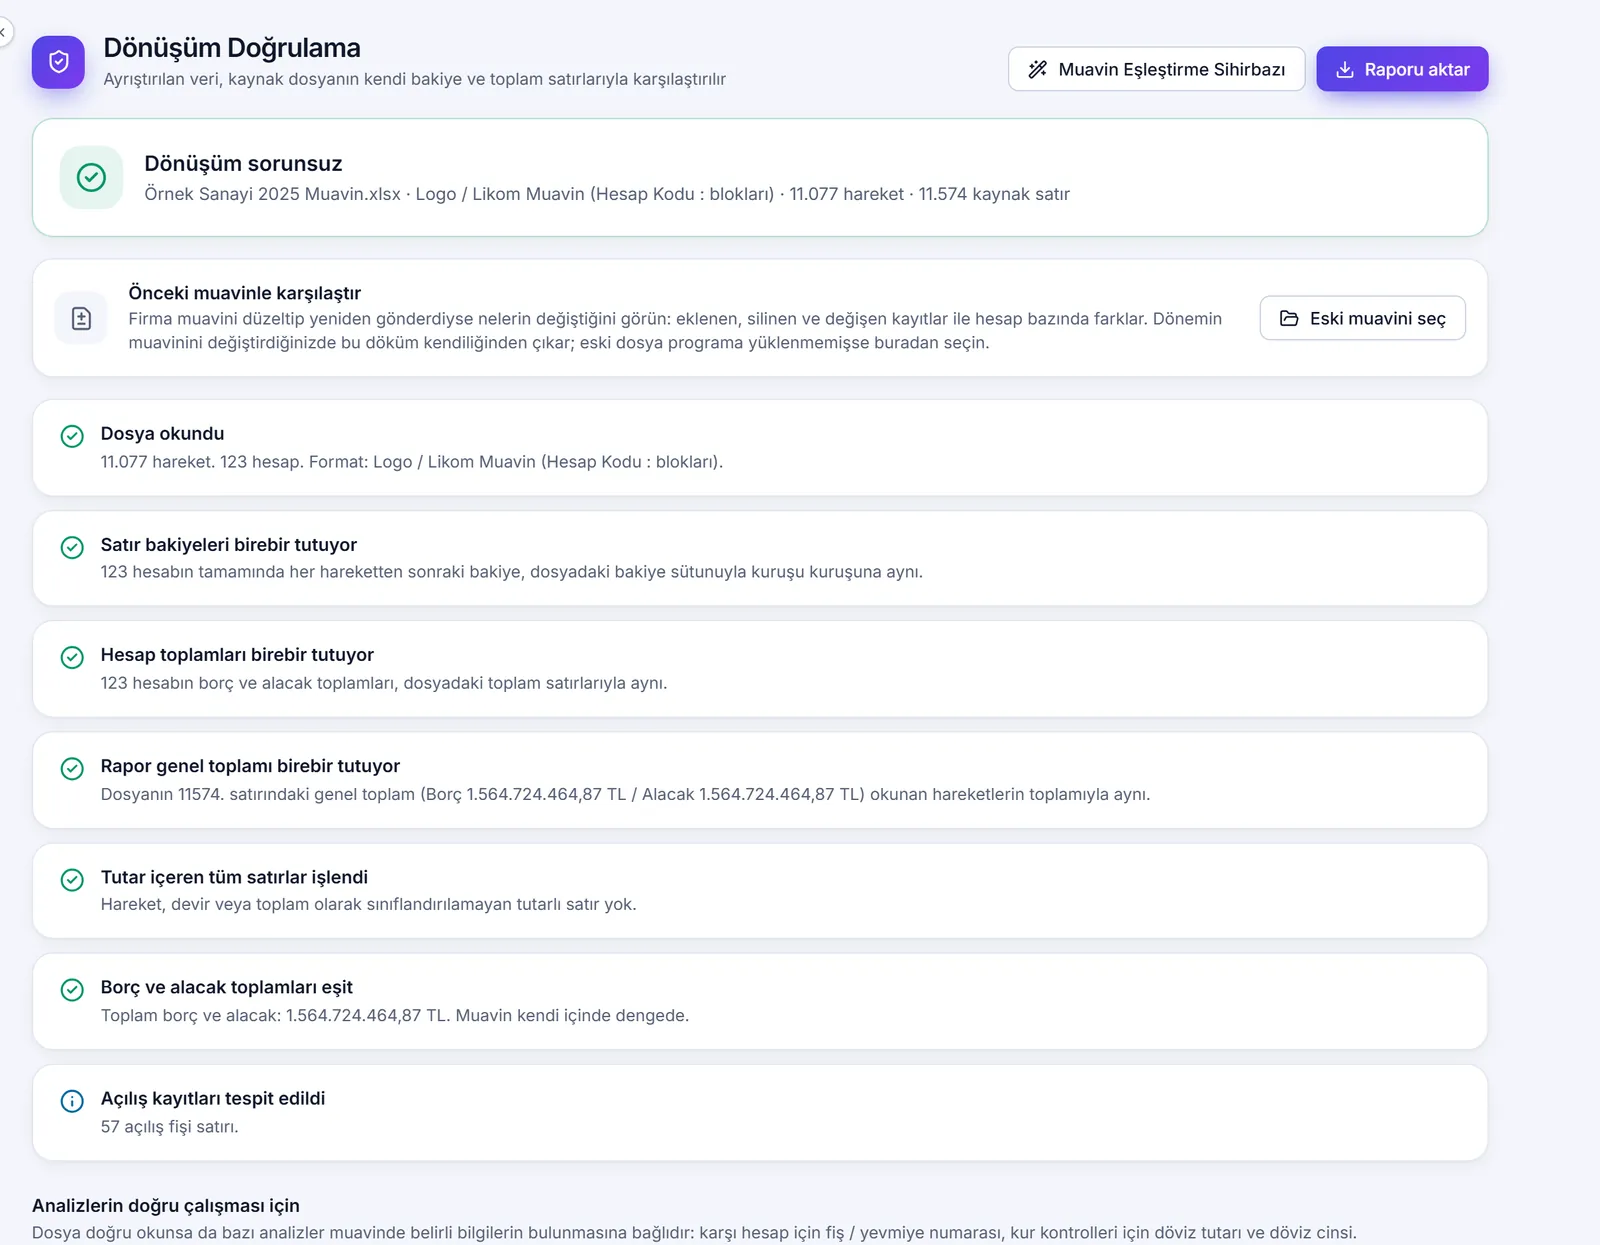
Task: Click the Eski muavini seç button
Action: click(1362, 318)
